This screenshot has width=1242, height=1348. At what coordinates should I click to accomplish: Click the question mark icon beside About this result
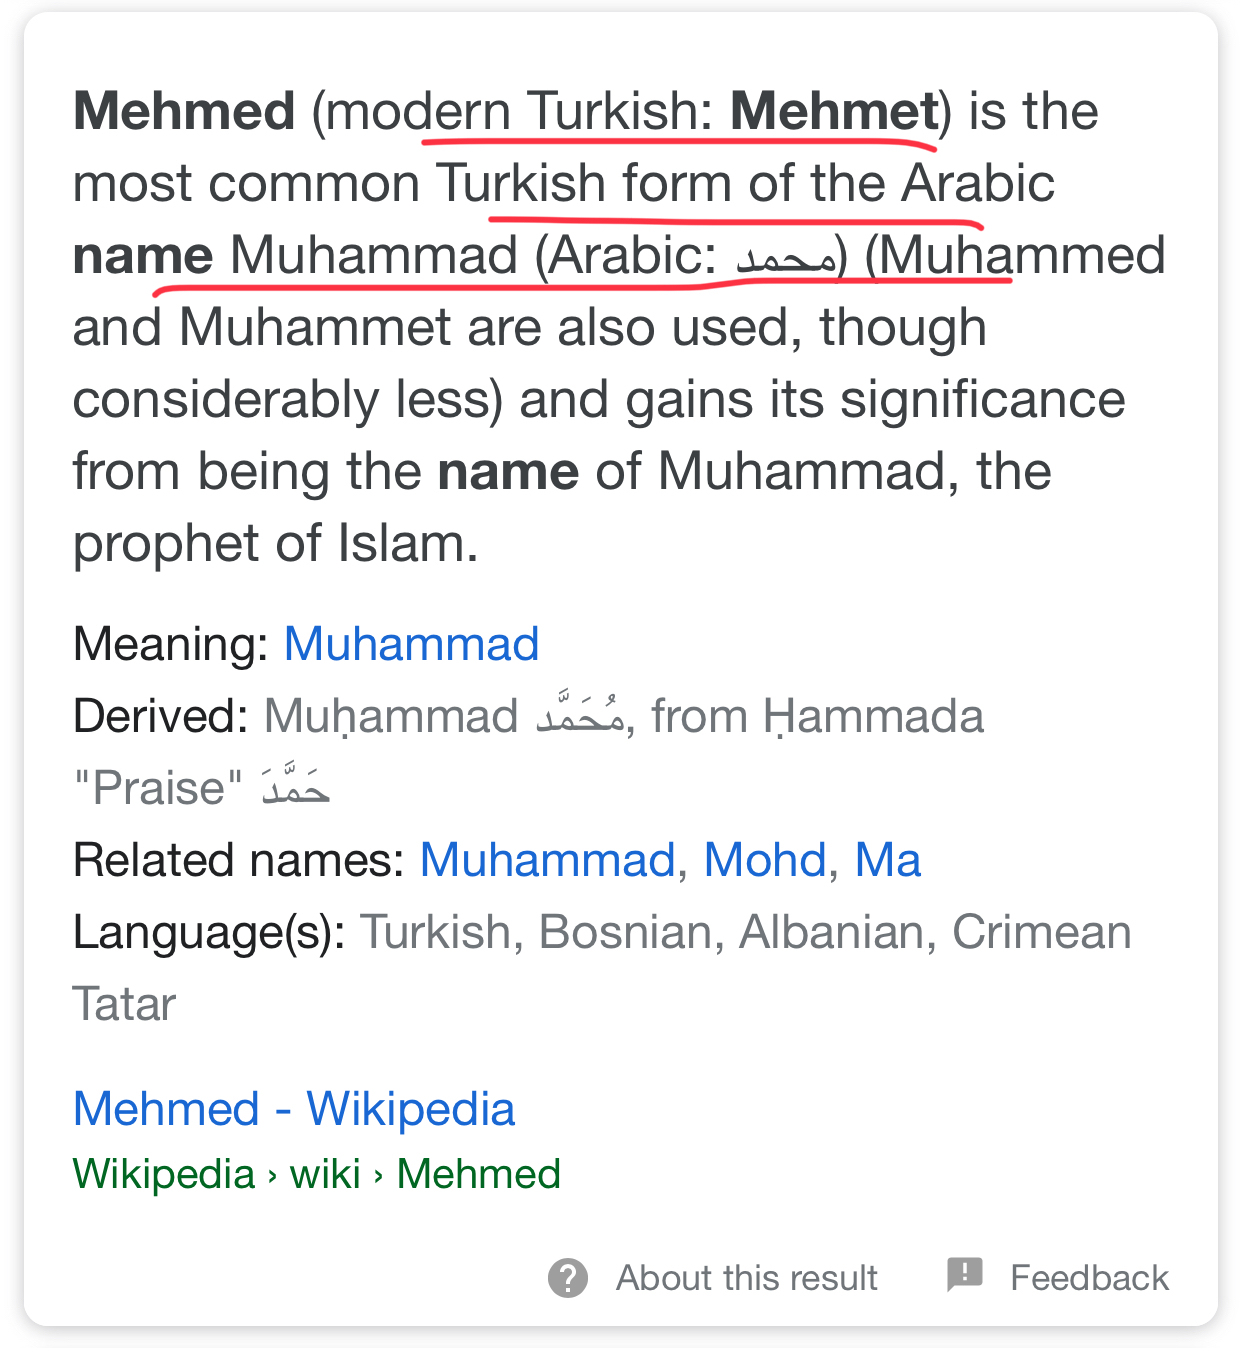(x=568, y=1278)
